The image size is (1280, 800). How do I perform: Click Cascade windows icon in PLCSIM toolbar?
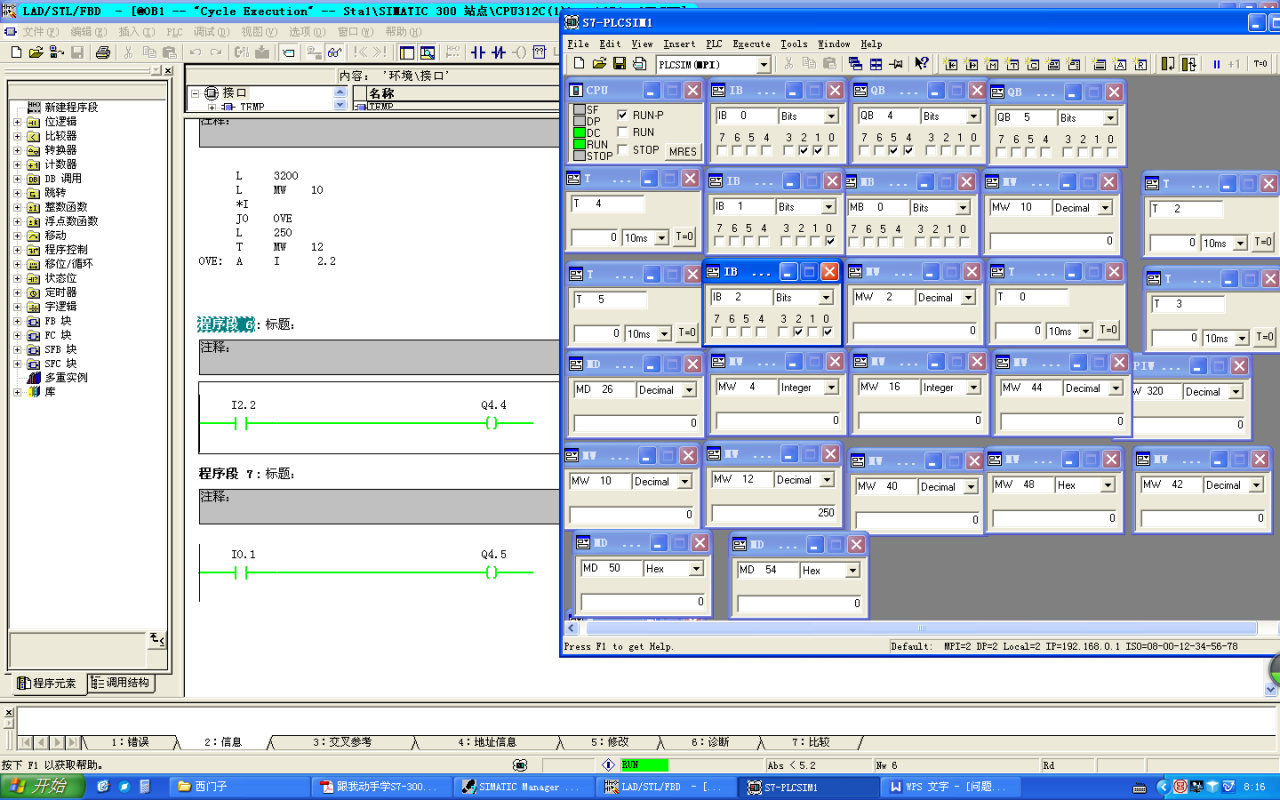point(855,64)
